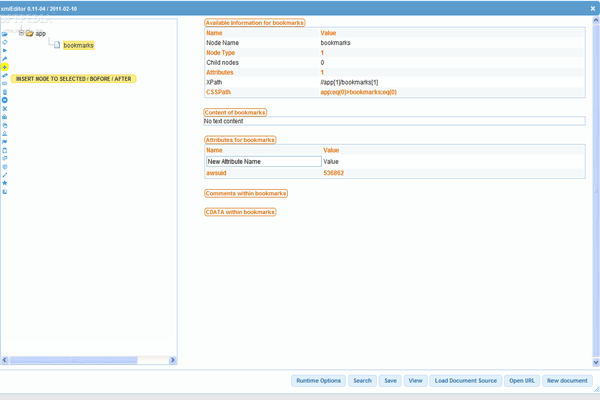Click Load Document Source button
This screenshot has height=400, width=600.
(466, 381)
